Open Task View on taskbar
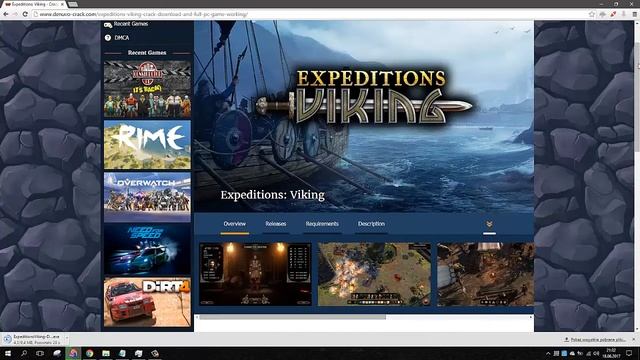This screenshot has width=640, height=360. pyautogui.click(x=40, y=353)
